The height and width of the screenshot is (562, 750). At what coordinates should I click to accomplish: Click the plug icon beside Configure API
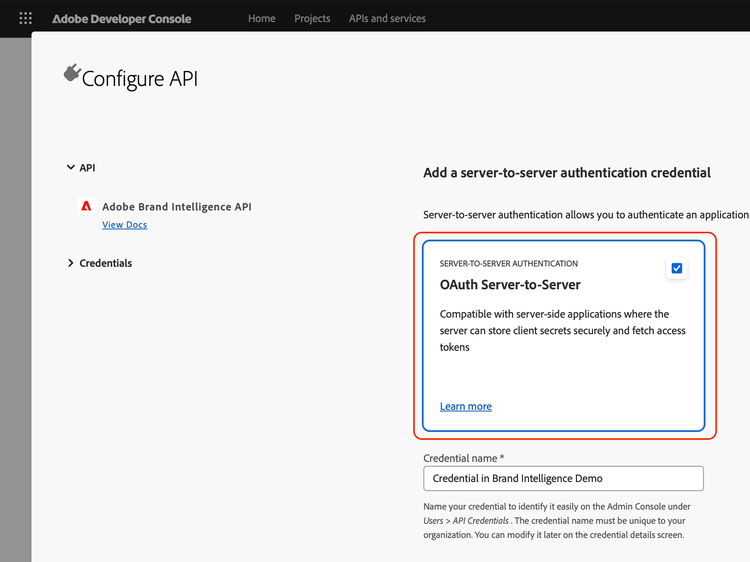tap(72, 73)
